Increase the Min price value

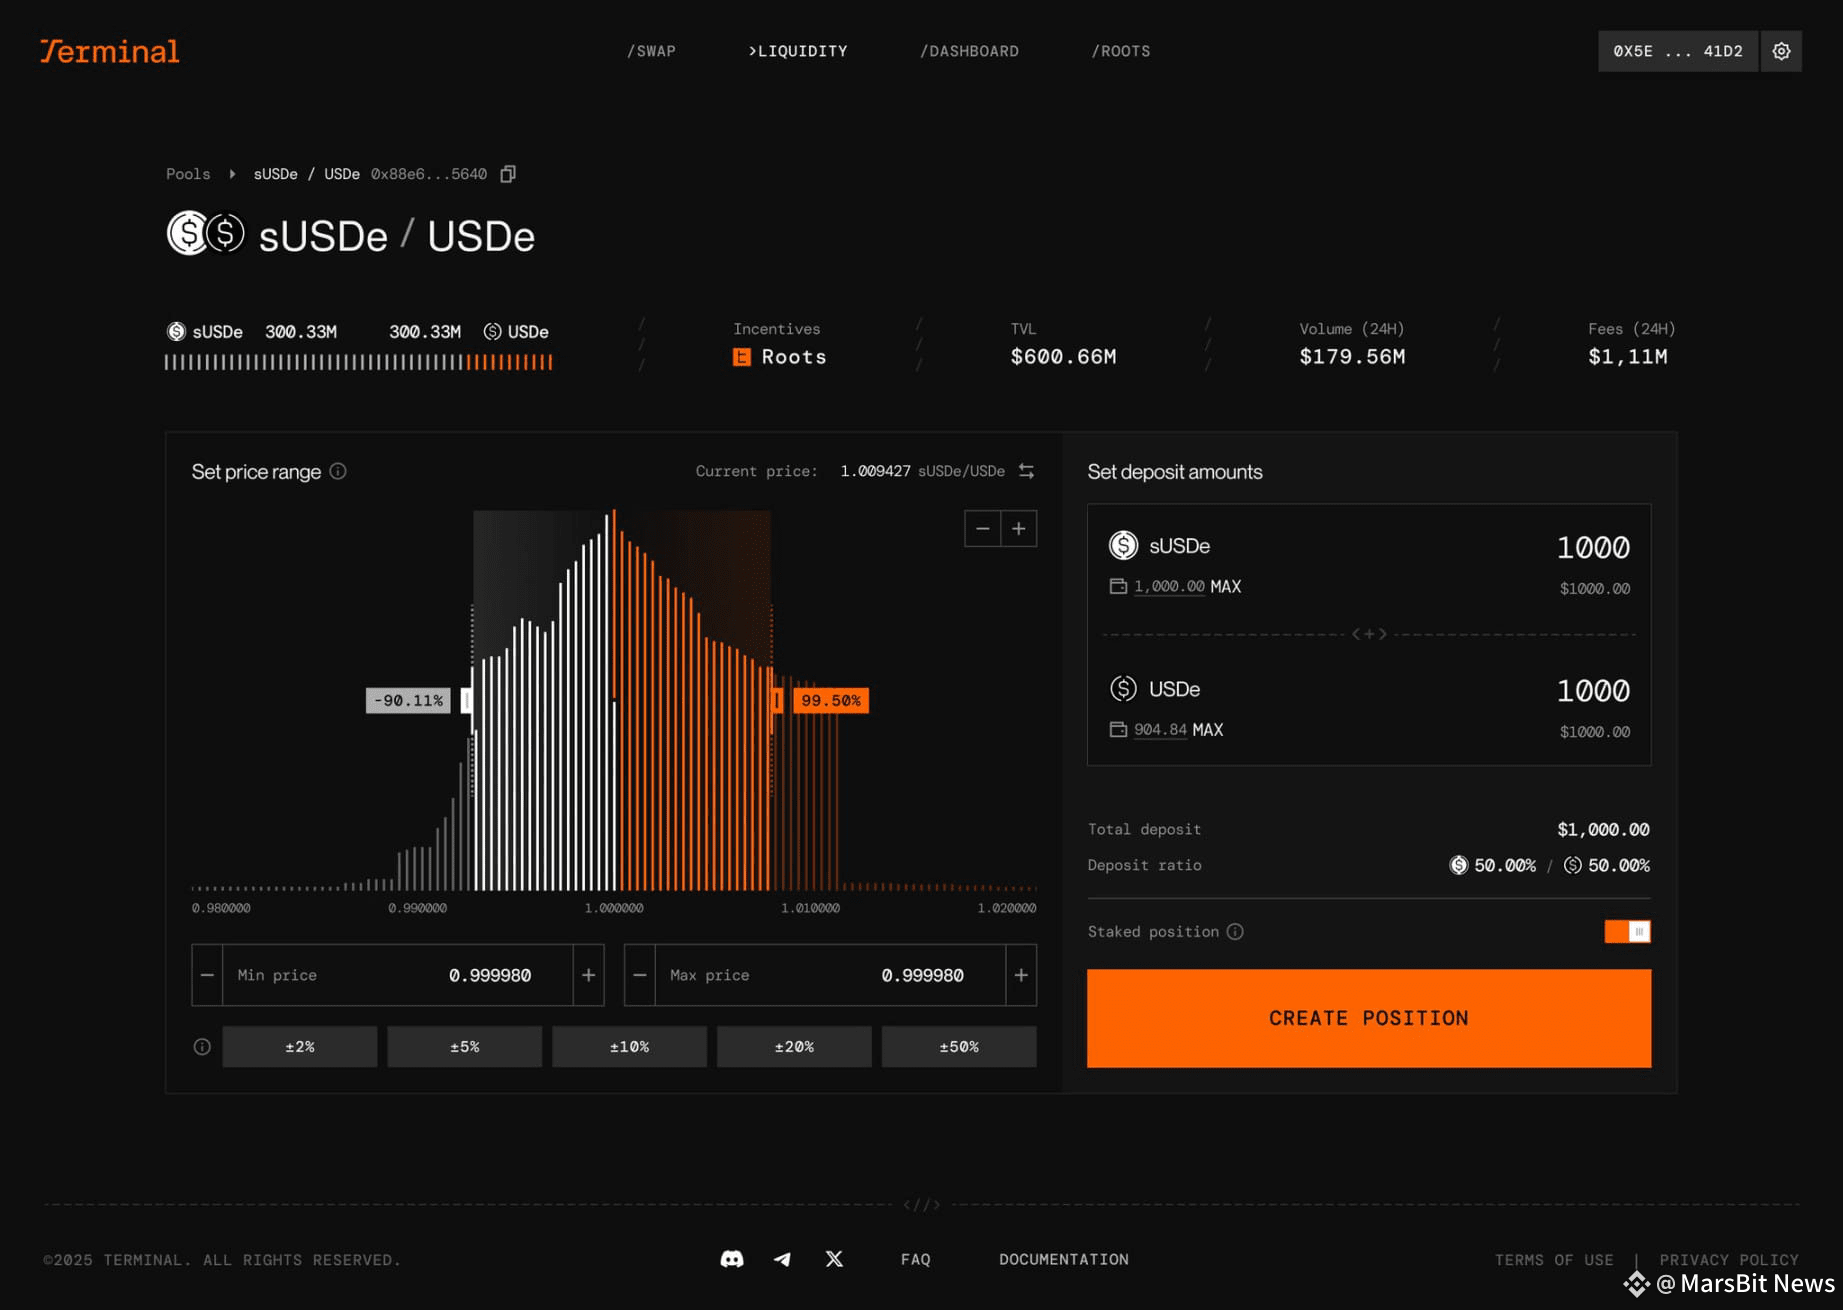tap(589, 975)
